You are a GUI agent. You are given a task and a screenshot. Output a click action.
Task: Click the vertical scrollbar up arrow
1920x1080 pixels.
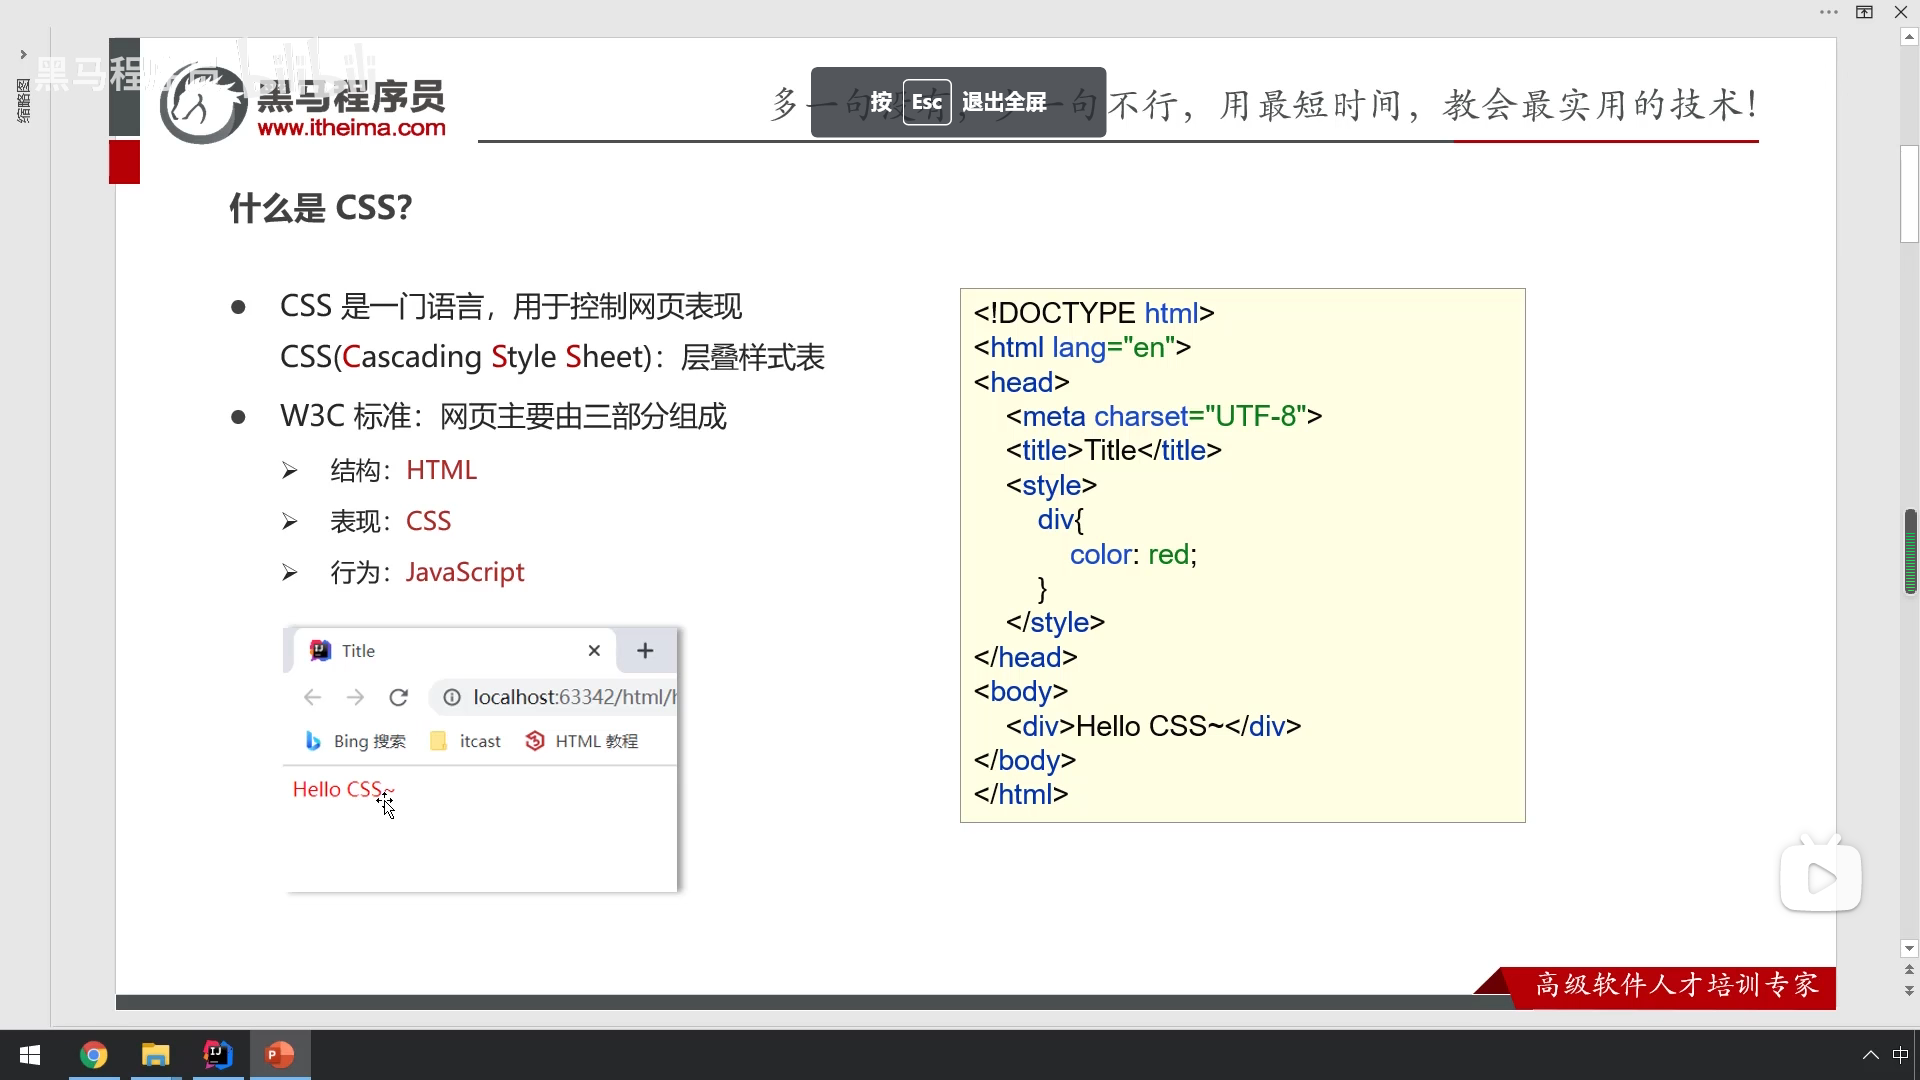click(x=1909, y=37)
